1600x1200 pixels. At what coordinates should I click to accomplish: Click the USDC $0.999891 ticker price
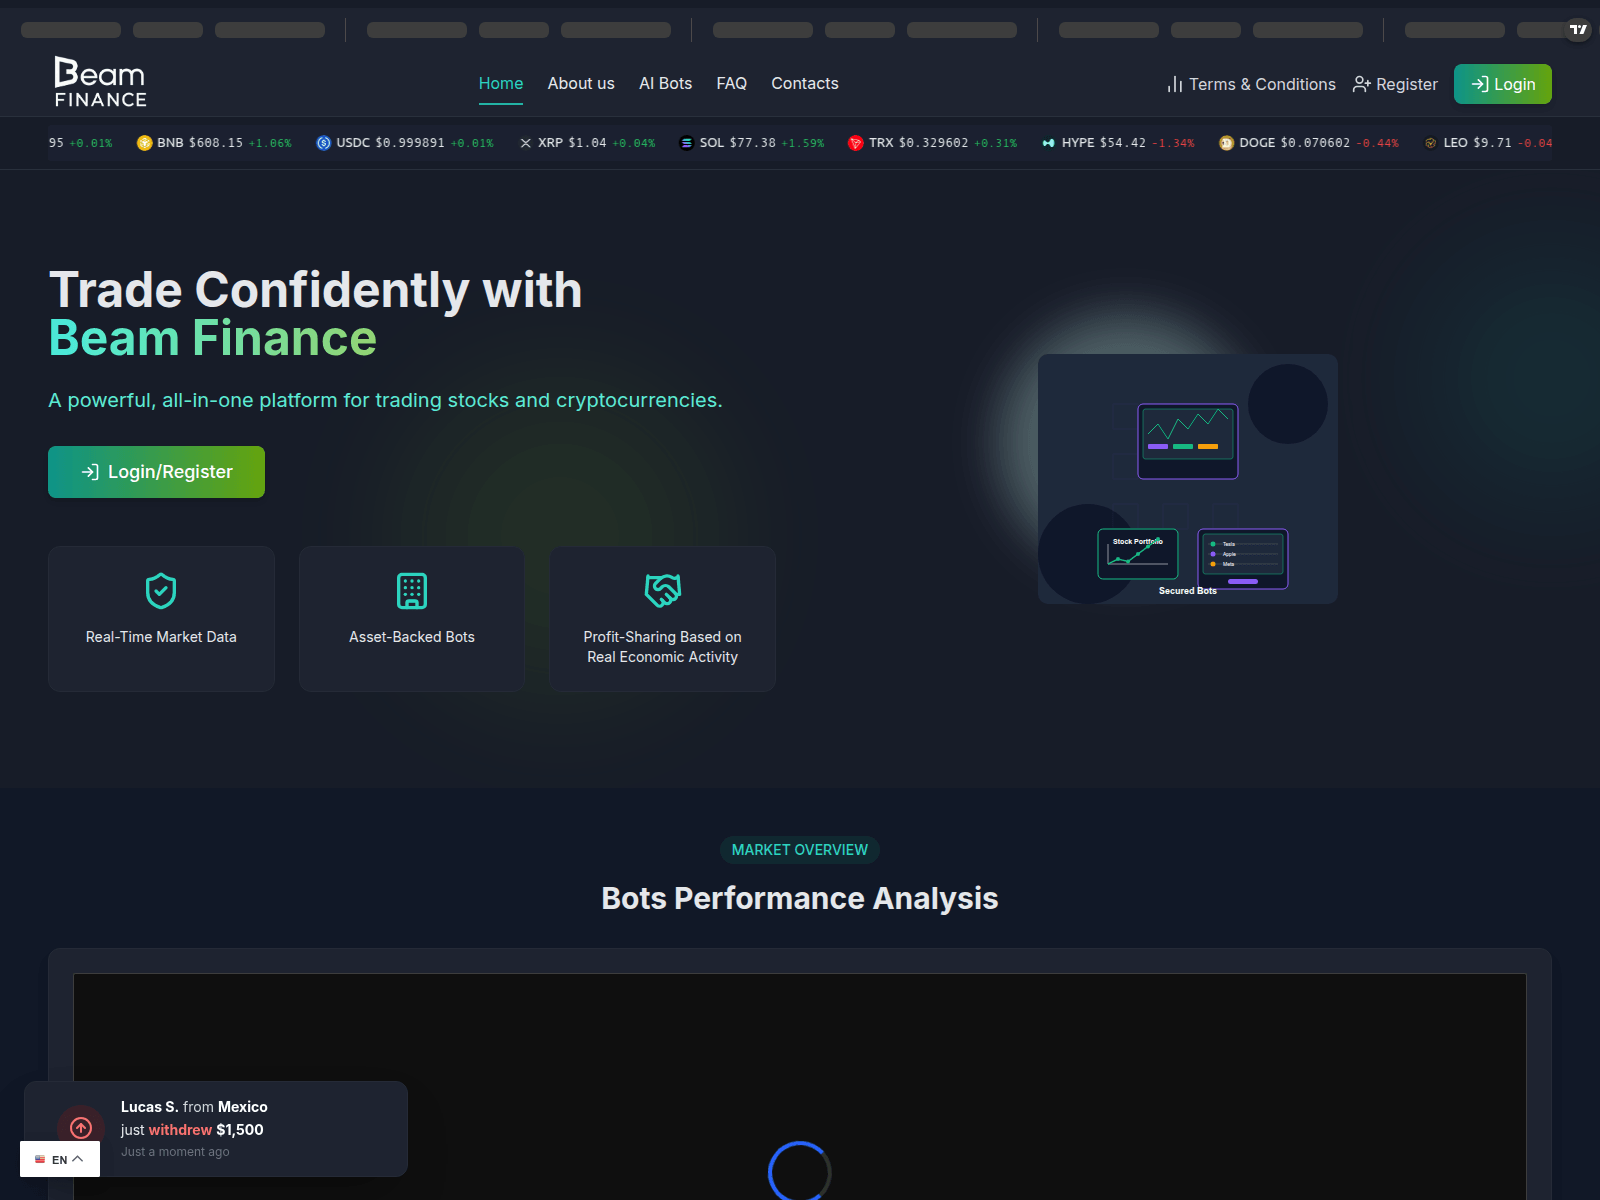[x=410, y=143]
